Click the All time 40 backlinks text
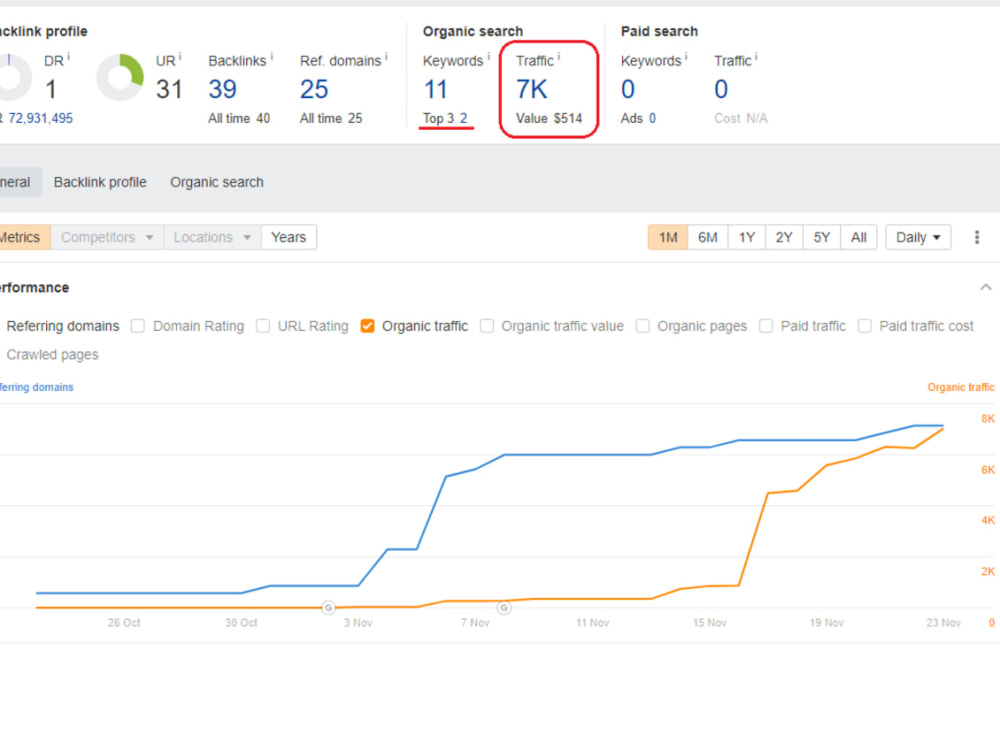The height and width of the screenshot is (750, 1000). pos(239,119)
